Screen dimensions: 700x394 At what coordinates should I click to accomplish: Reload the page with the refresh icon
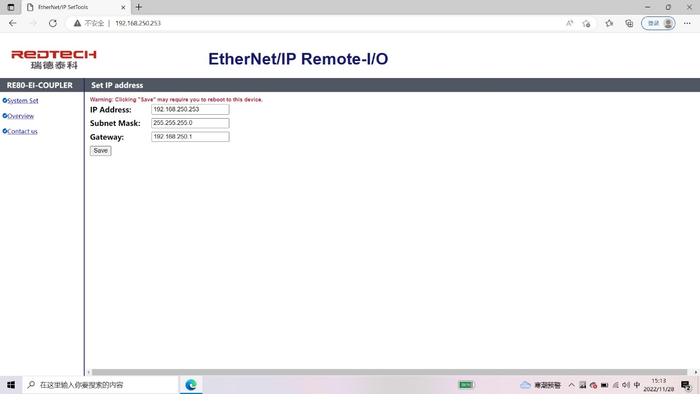click(x=53, y=23)
